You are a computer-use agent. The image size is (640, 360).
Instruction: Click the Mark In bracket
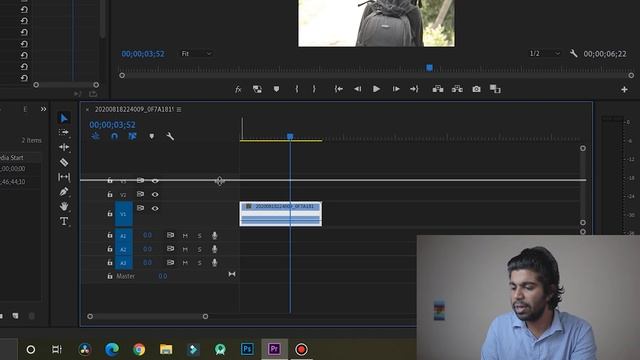click(297, 89)
